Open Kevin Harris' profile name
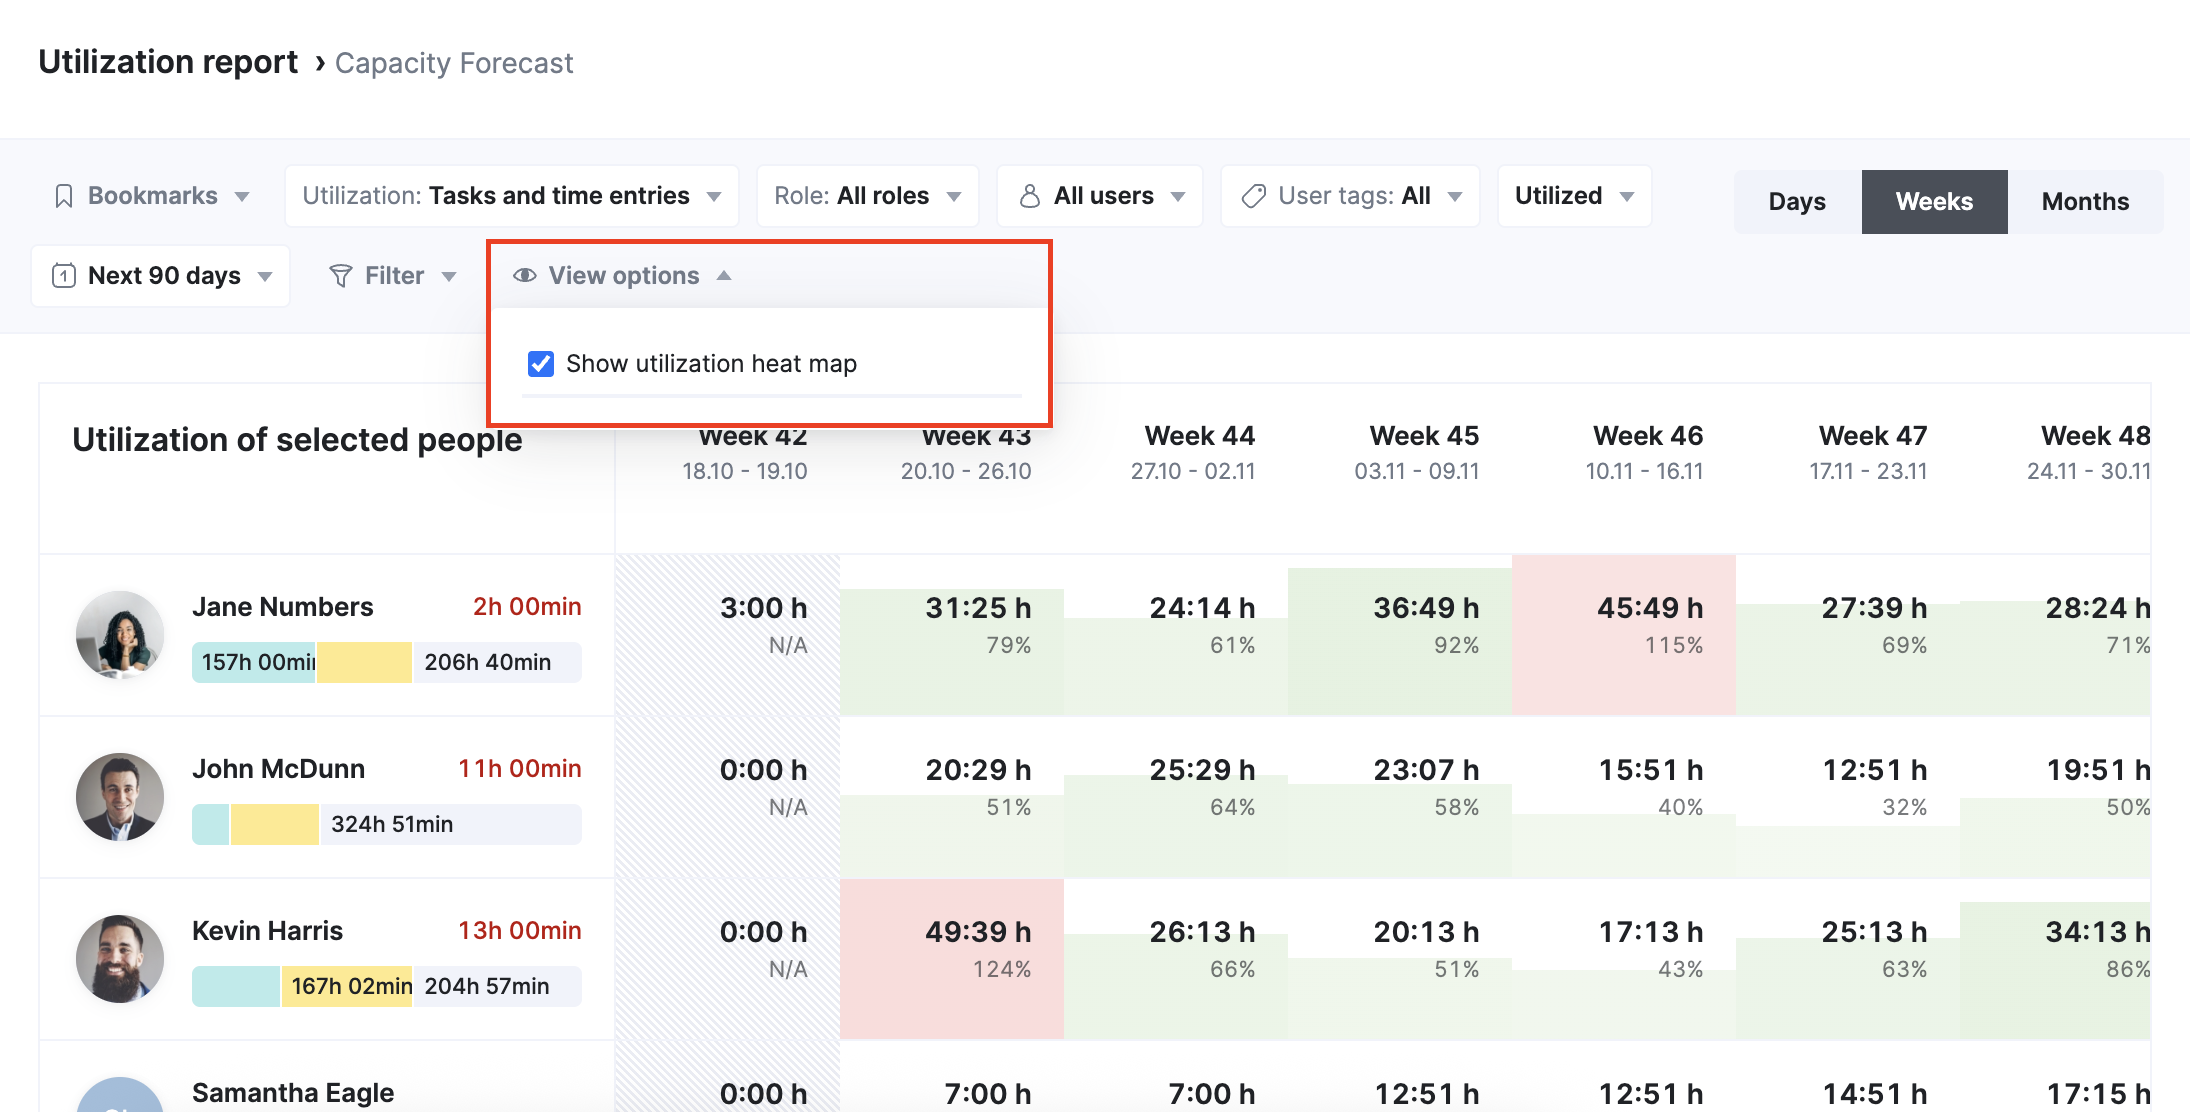 [x=267, y=931]
